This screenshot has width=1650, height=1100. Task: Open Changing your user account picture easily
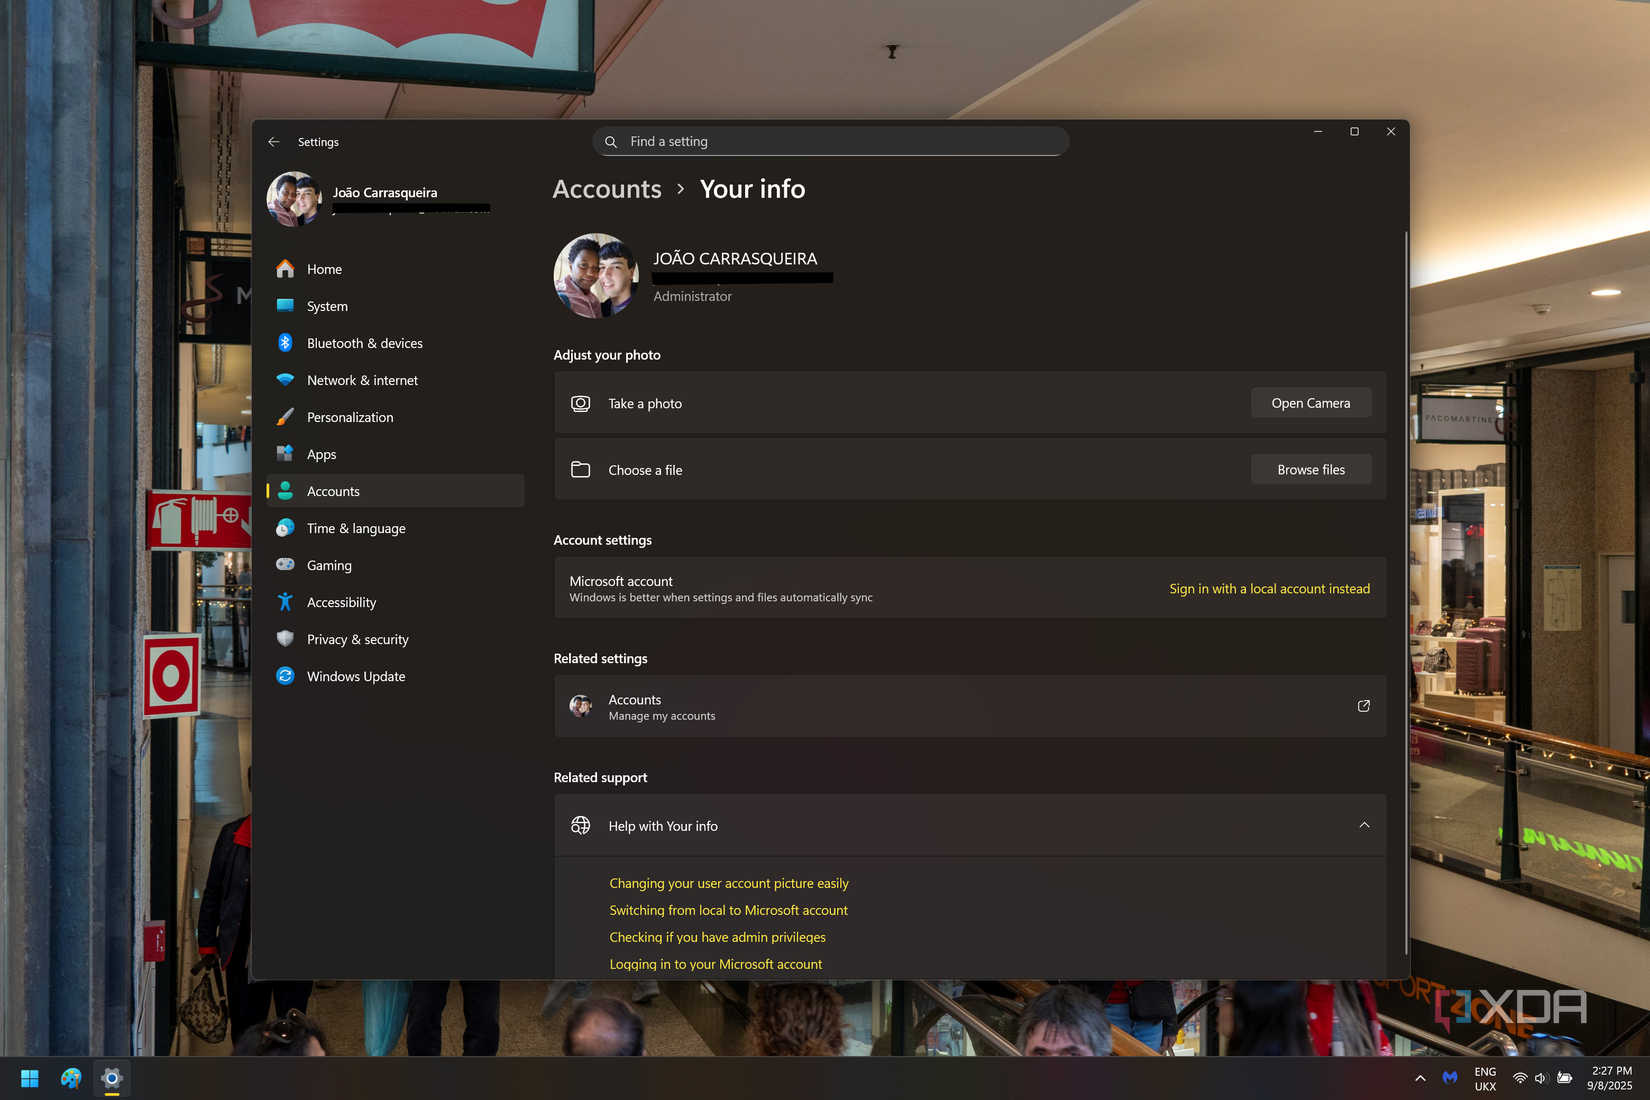(x=728, y=883)
